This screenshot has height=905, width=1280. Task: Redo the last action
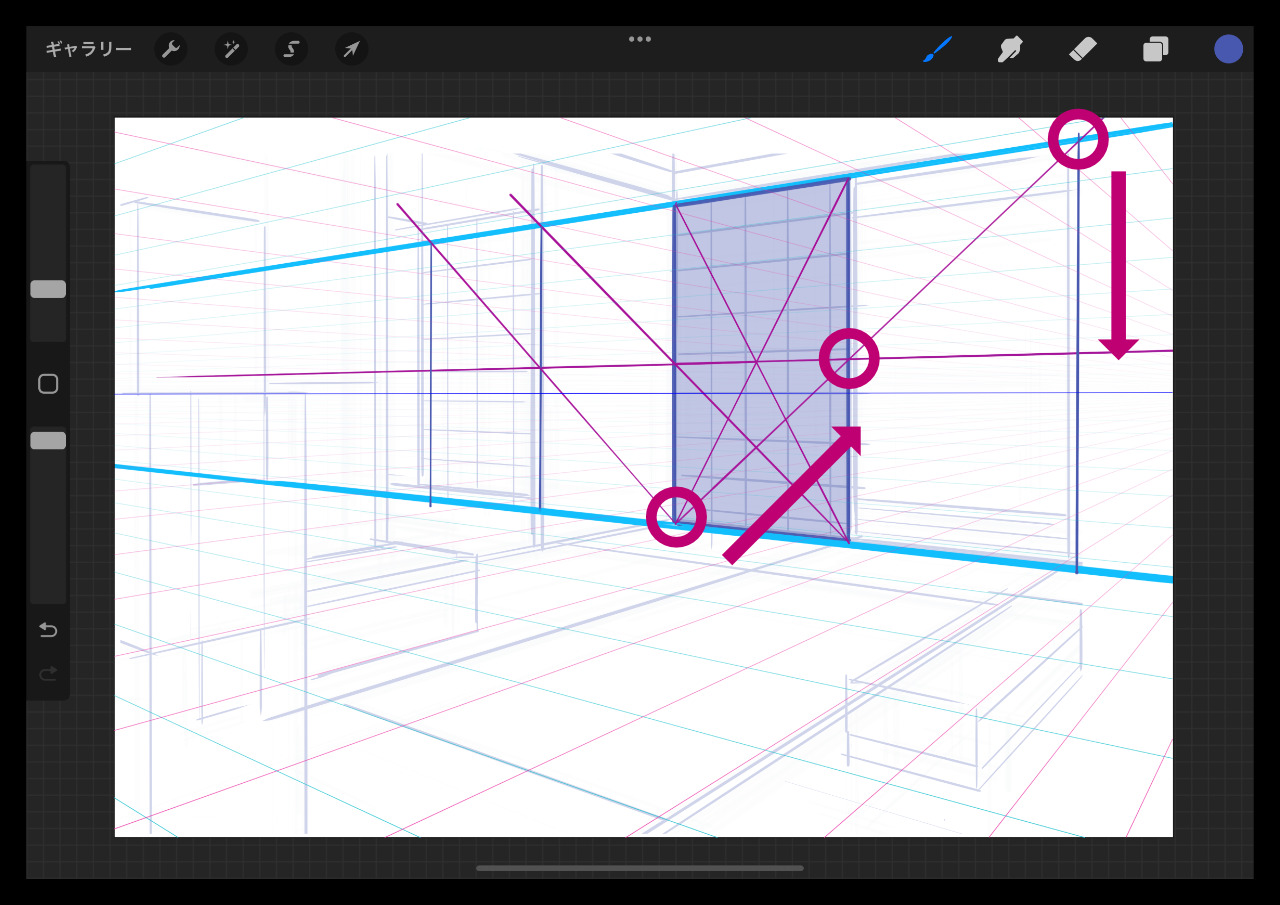pos(48,674)
